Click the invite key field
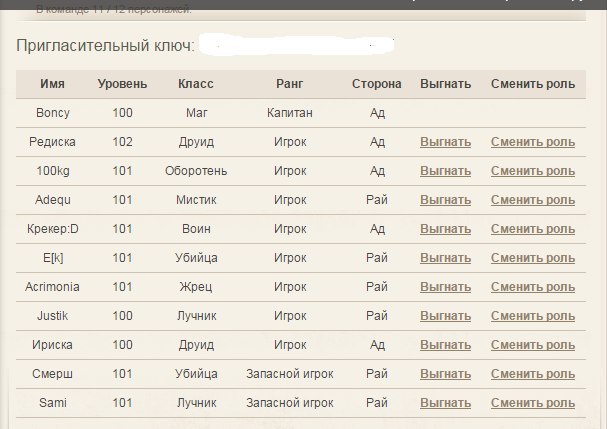The image size is (607, 429). 296,46
